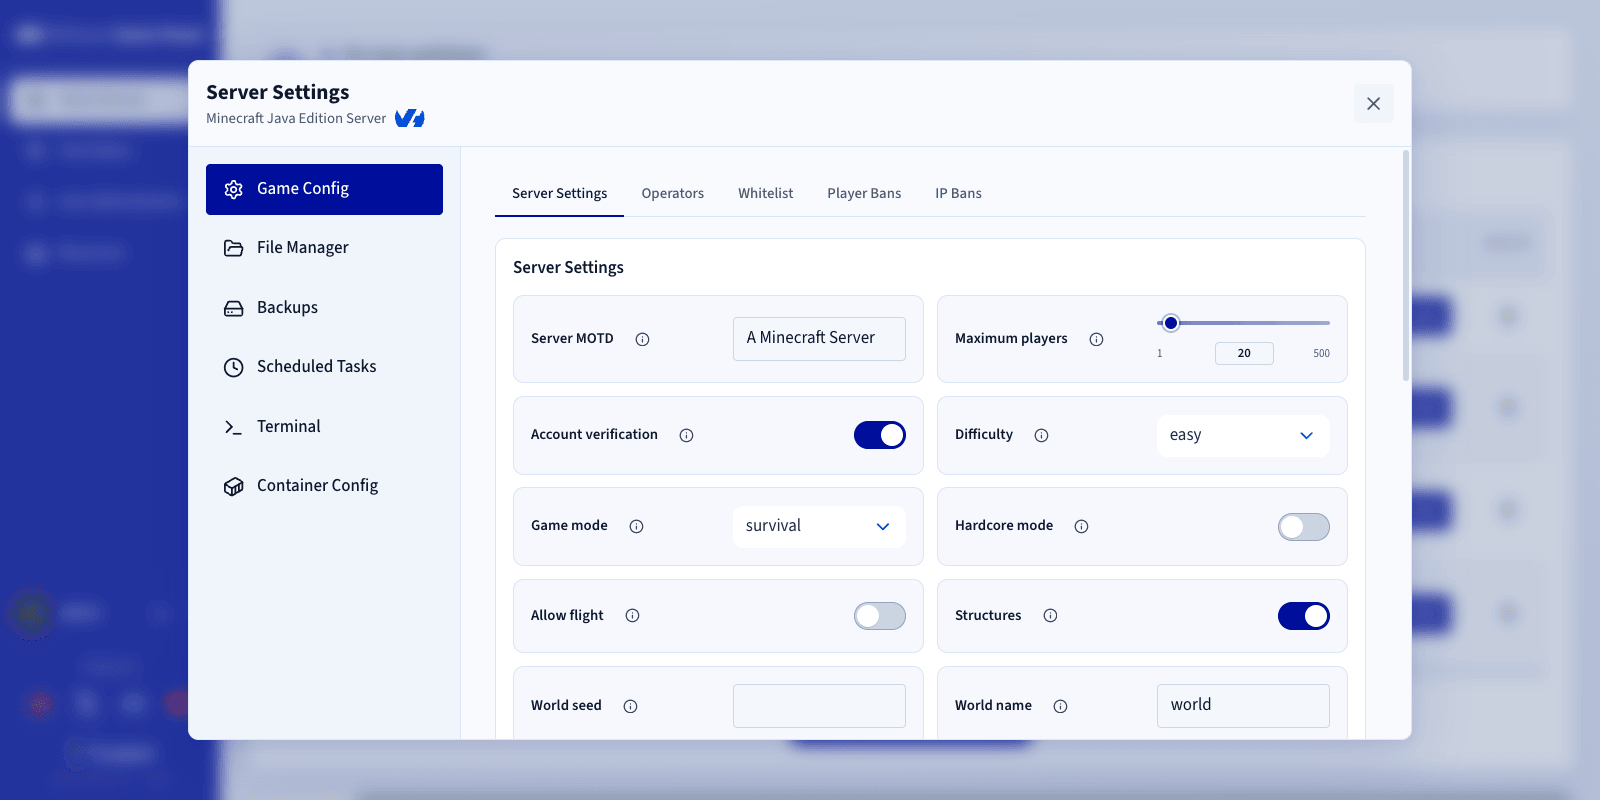Show info for Hardcore mode
The image size is (1600, 800).
tap(1081, 526)
